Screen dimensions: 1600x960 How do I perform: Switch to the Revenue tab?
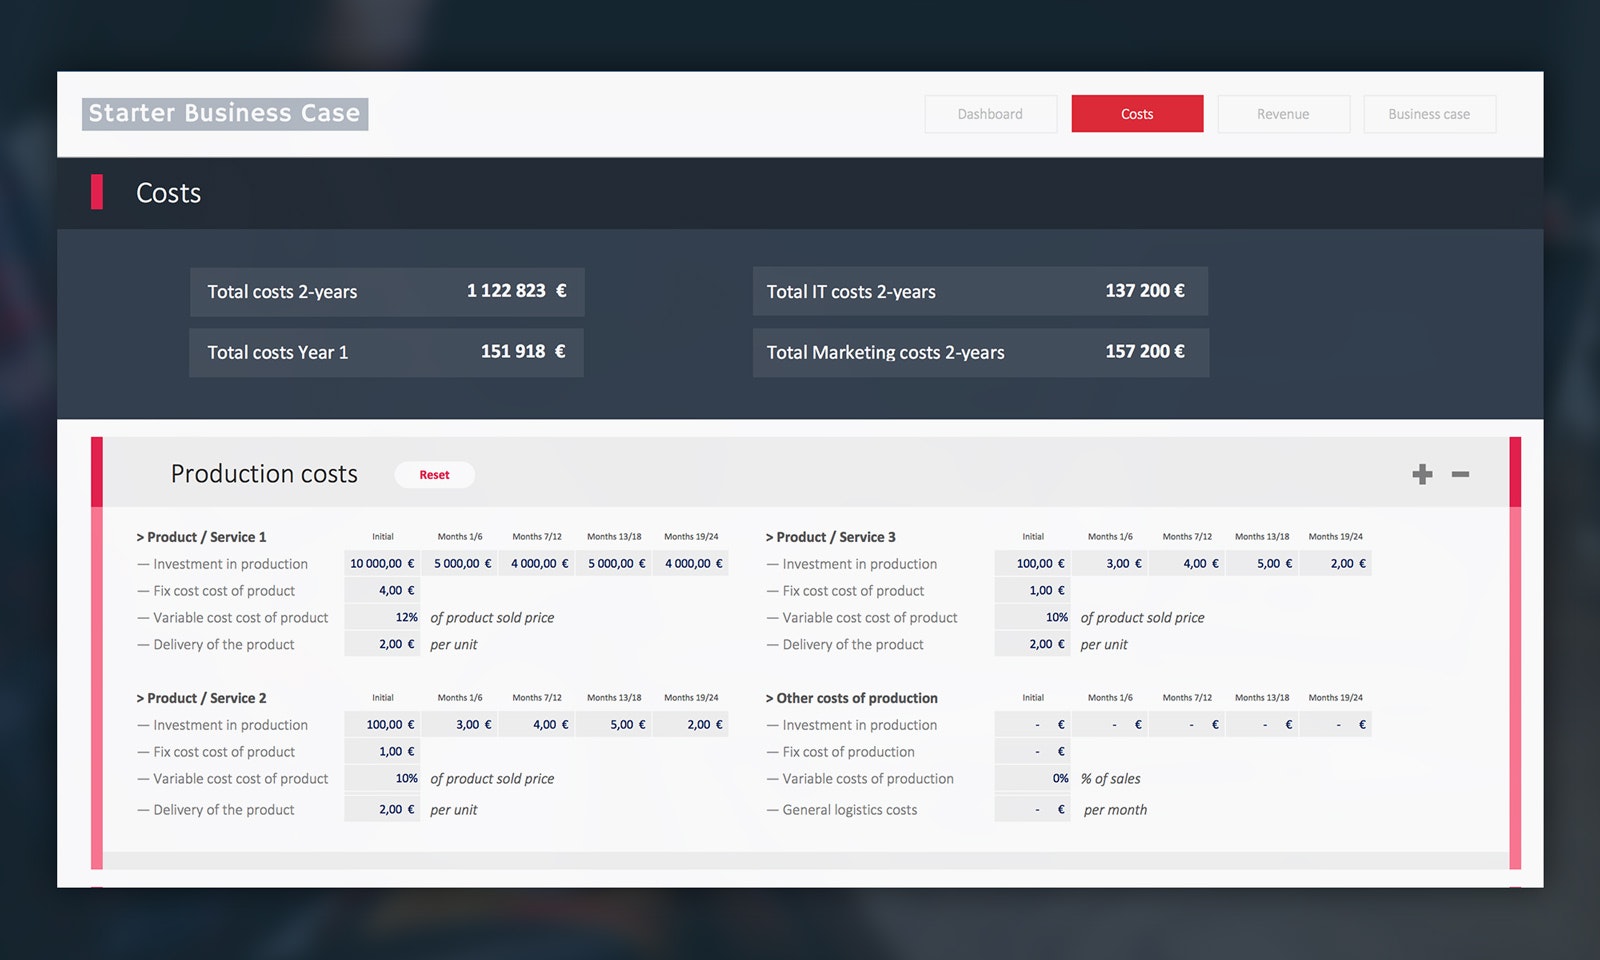1283,113
